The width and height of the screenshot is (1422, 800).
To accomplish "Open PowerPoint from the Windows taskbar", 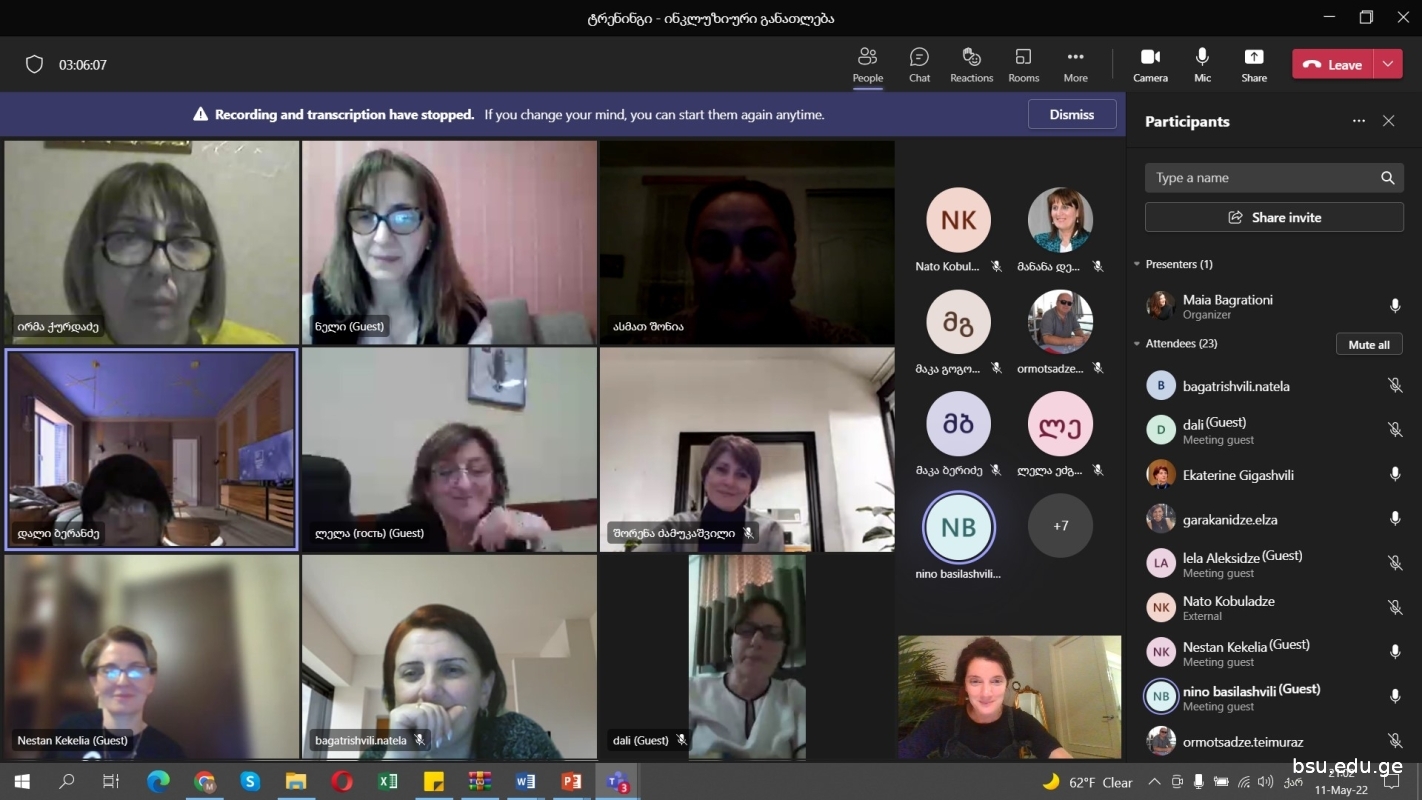I will pyautogui.click(x=571, y=782).
